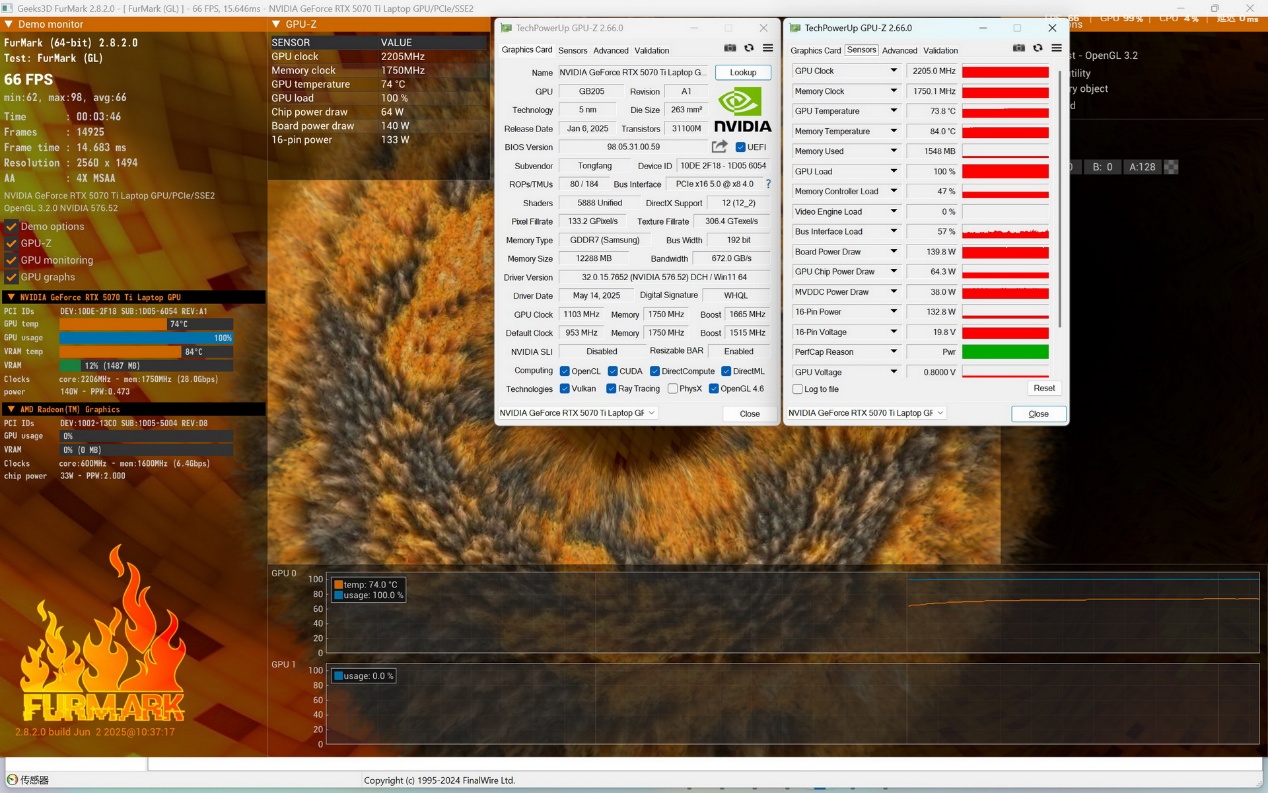Image resolution: width=1268 pixels, height=793 pixels.
Task: Click title bar icon of Graphics Card GPU-Z window
Action: click(506, 28)
